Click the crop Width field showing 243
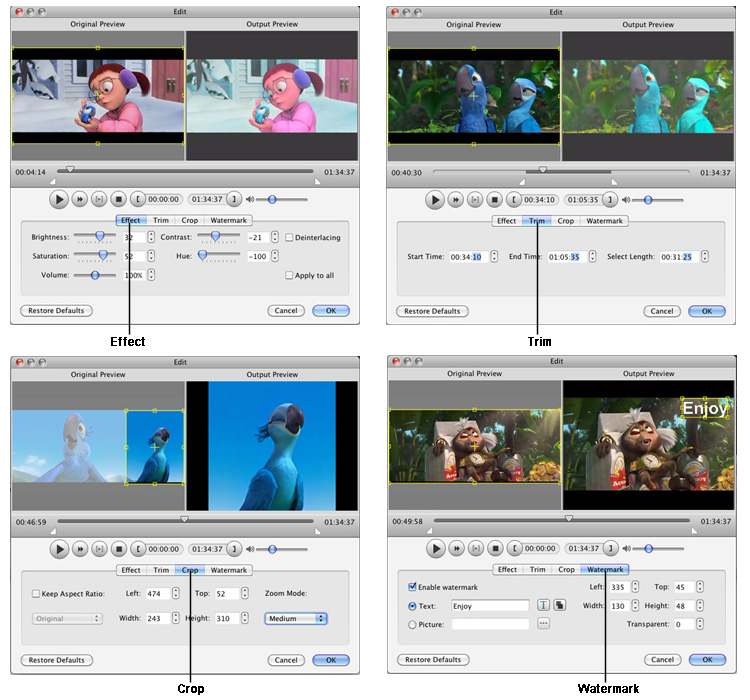The width and height of the screenshot is (750, 700). (158, 618)
